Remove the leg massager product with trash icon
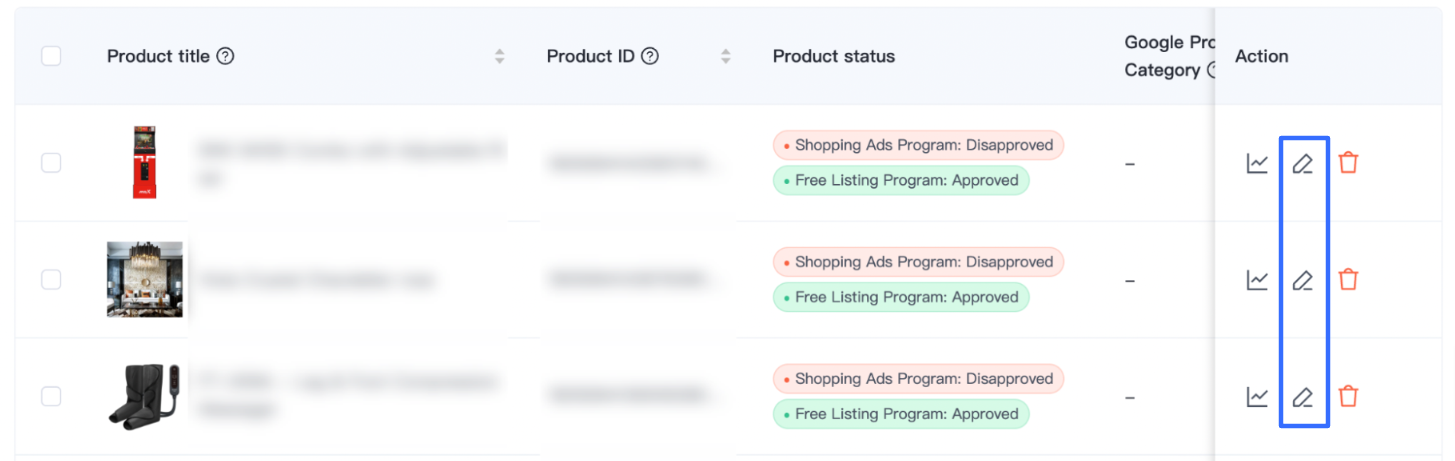1455x461 pixels. [1348, 397]
